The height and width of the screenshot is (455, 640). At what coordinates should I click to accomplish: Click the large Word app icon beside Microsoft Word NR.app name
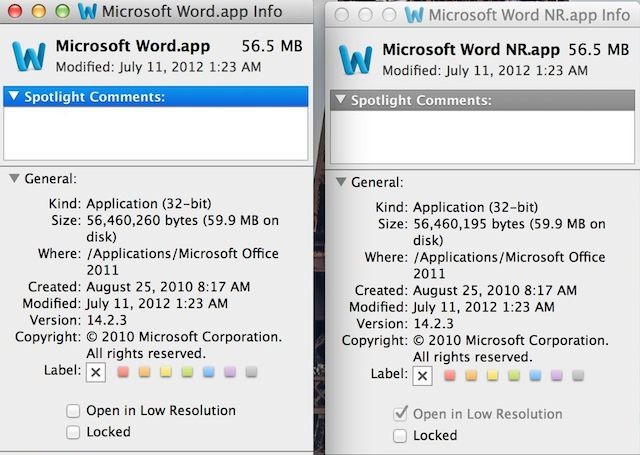(x=356, y=60)
